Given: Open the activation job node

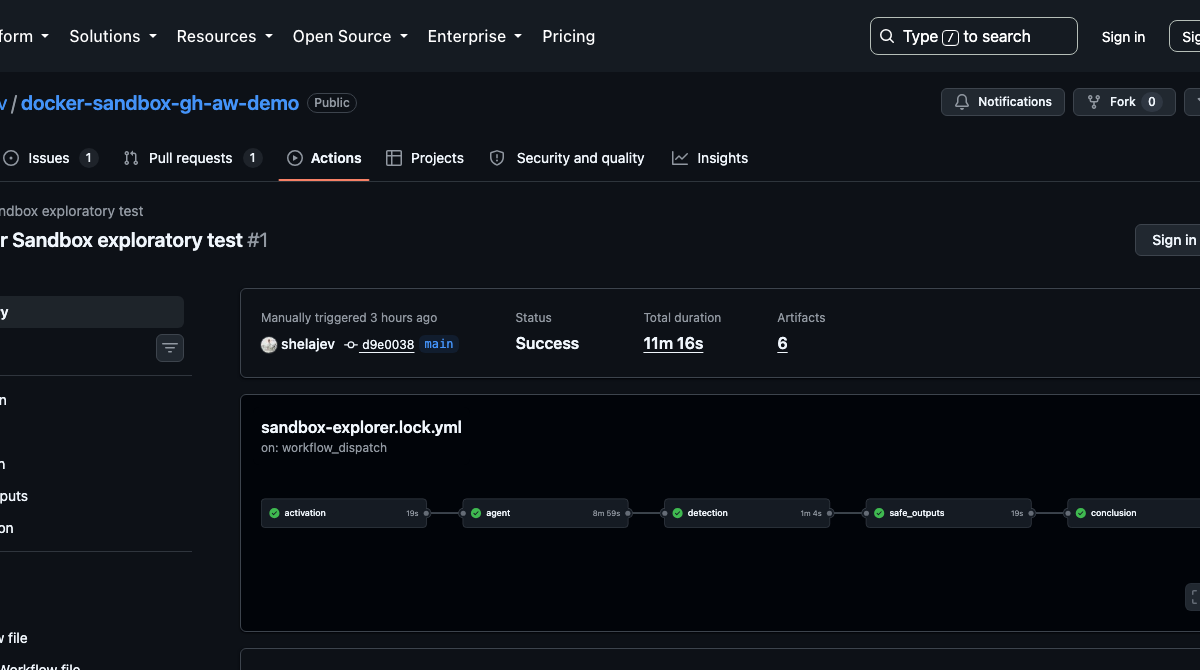Looking at the screenshot, I should click(x=344, y=513).
